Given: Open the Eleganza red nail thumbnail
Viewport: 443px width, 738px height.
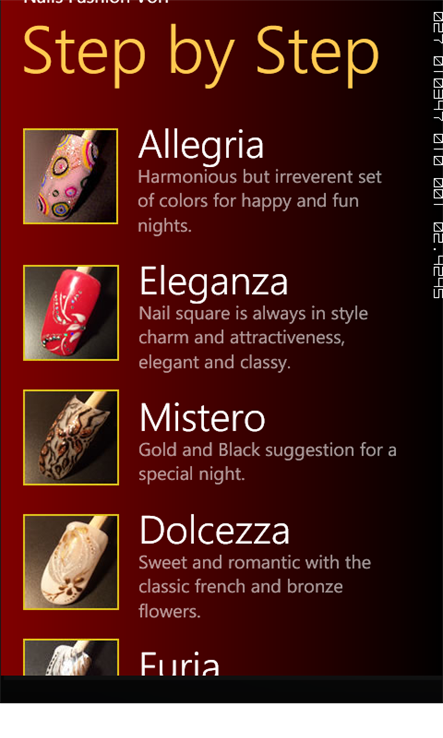Looking at the screenshot, I should coord(71,313).
